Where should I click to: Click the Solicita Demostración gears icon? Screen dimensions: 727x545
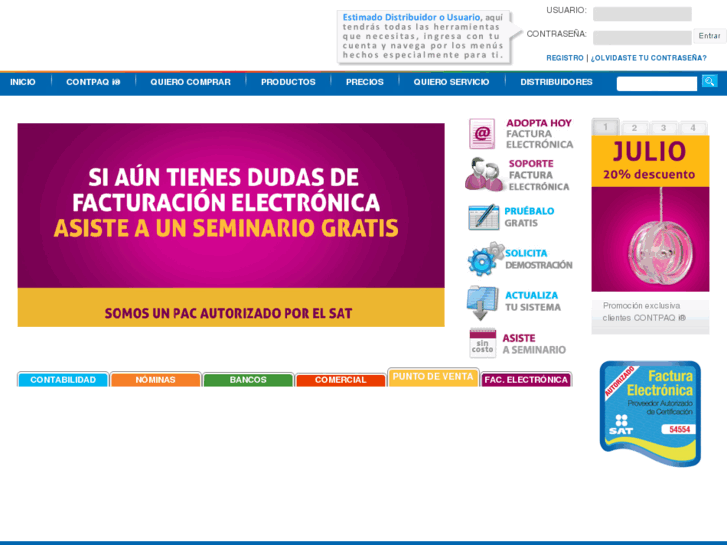[485, 258]
